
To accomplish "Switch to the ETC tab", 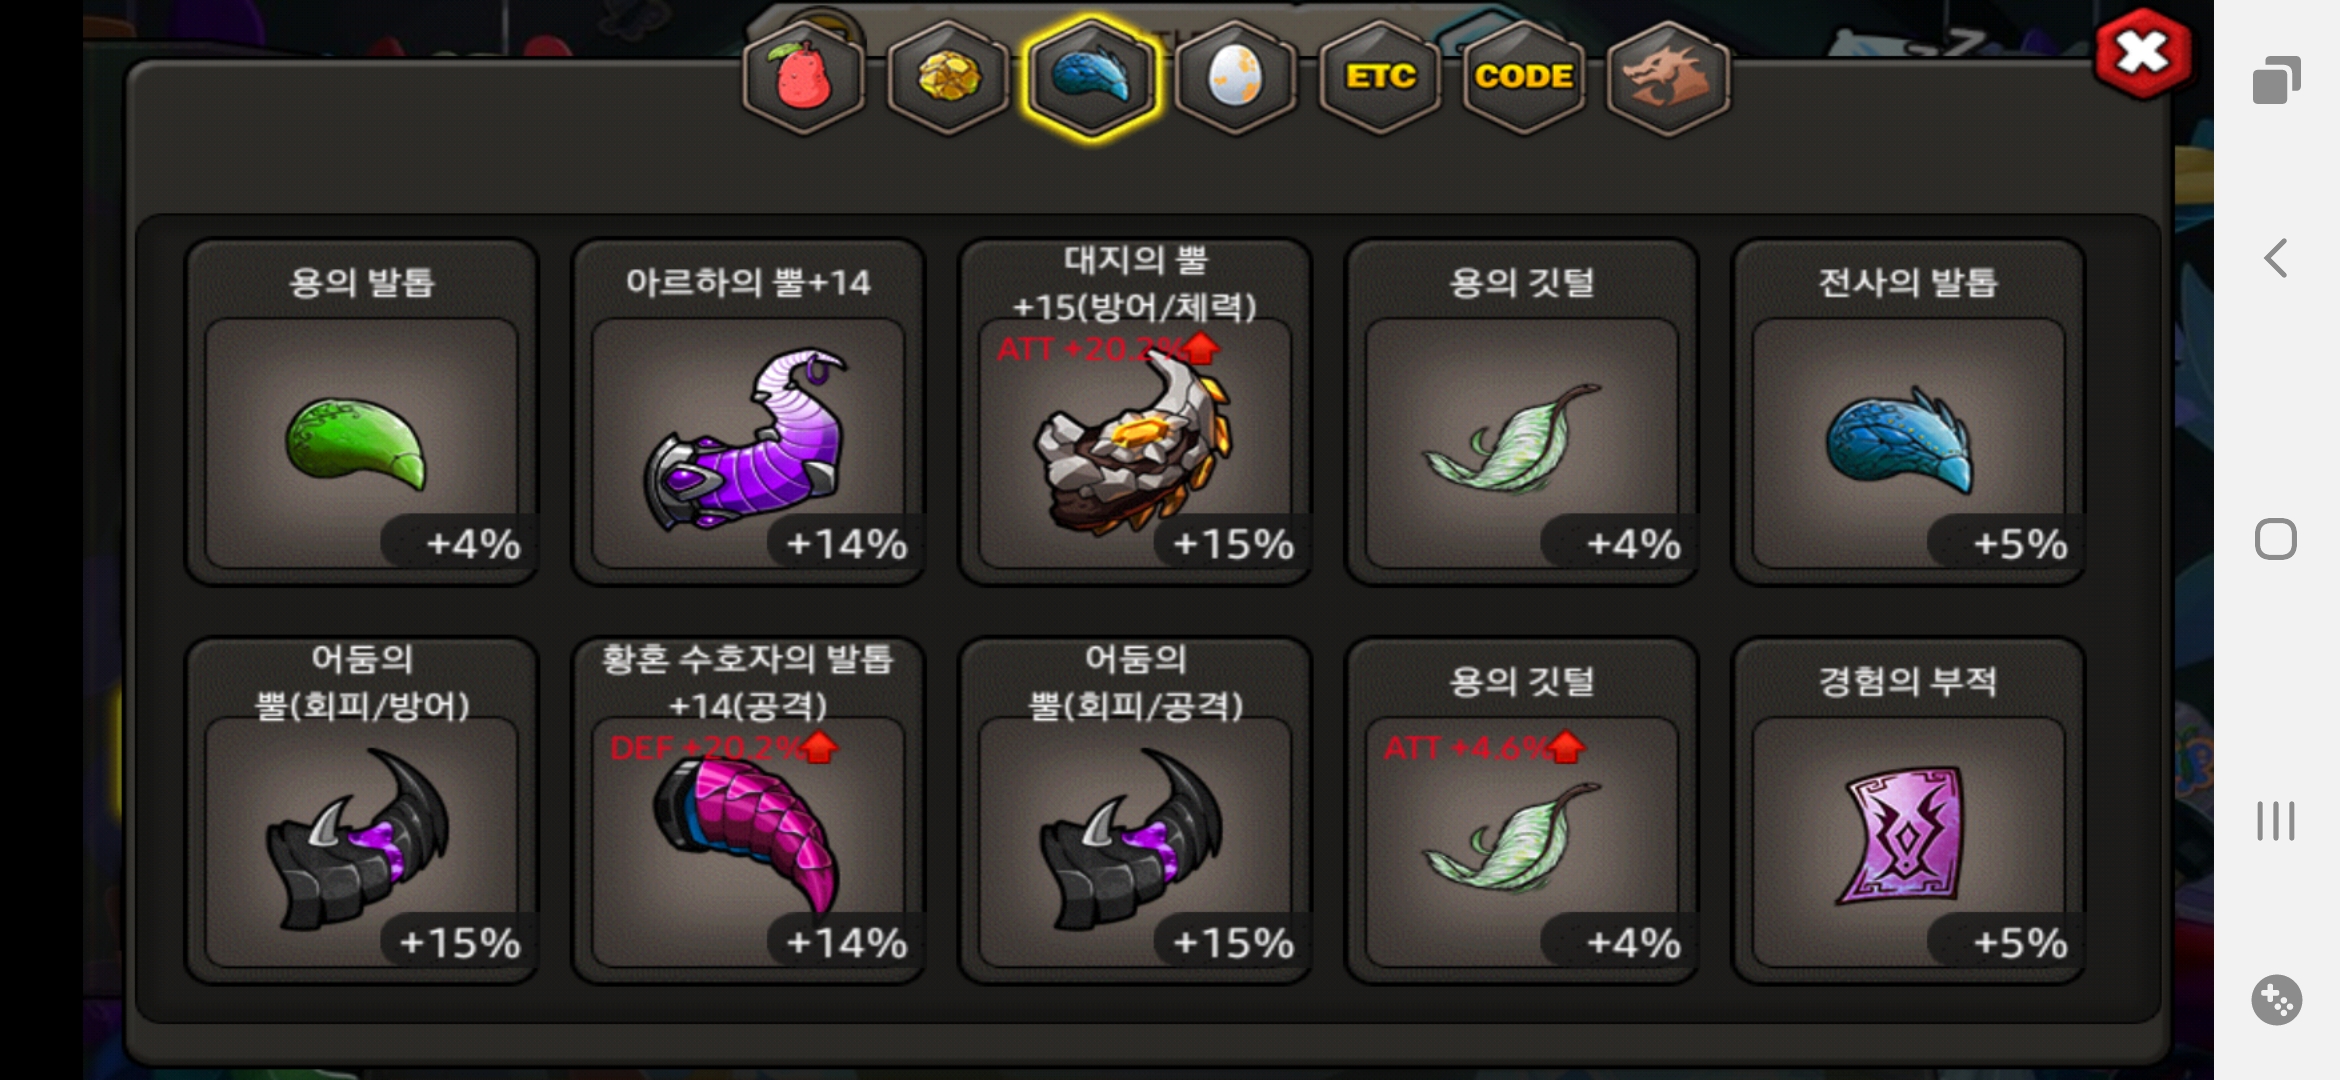I will coord(1380,78).
